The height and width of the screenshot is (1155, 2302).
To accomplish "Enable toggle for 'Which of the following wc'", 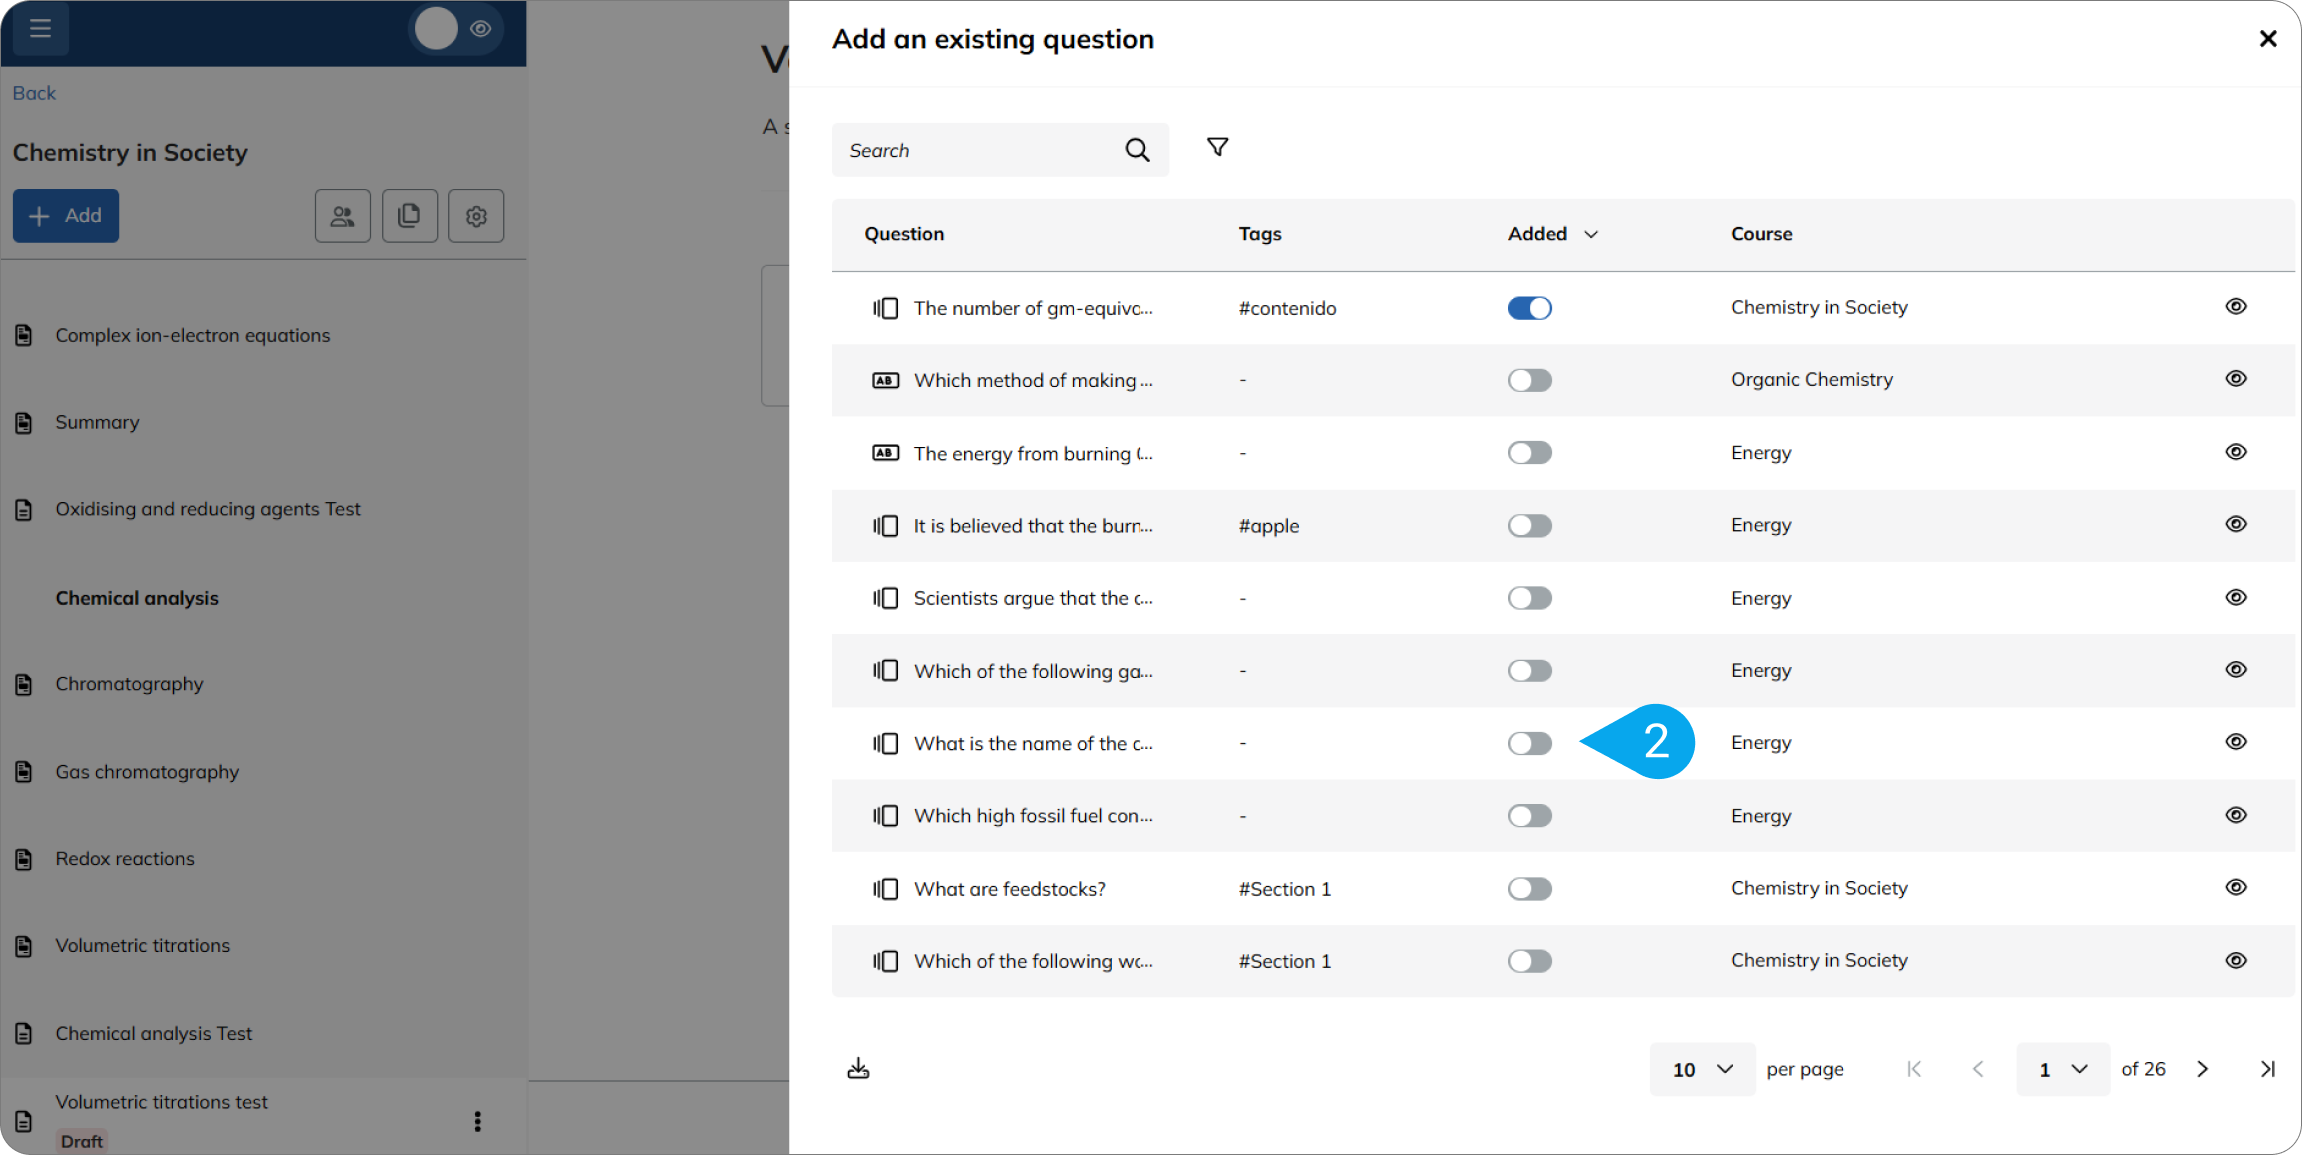I will [x=1529, y=961].
